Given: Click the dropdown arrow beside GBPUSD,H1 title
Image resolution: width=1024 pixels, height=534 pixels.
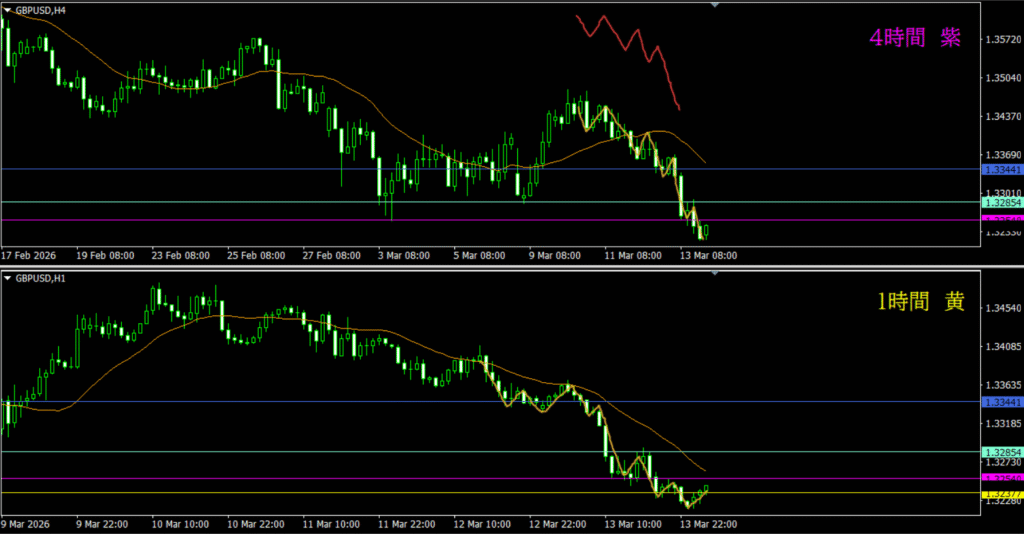Looking at the screenshot, I should point(7,277).
